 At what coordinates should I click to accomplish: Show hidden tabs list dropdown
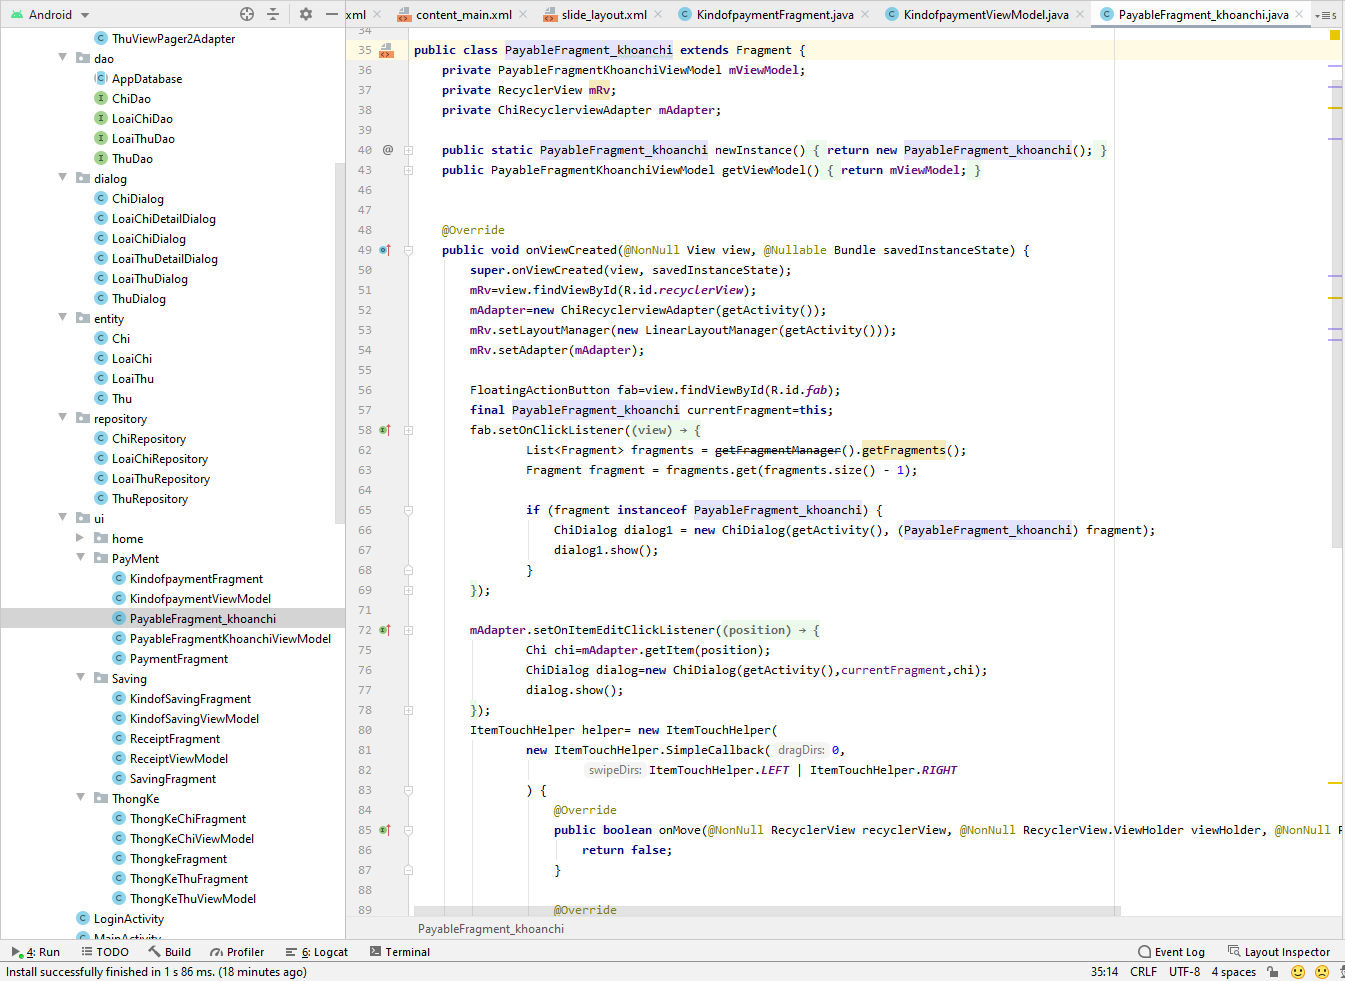click(x=1326, y=15)
